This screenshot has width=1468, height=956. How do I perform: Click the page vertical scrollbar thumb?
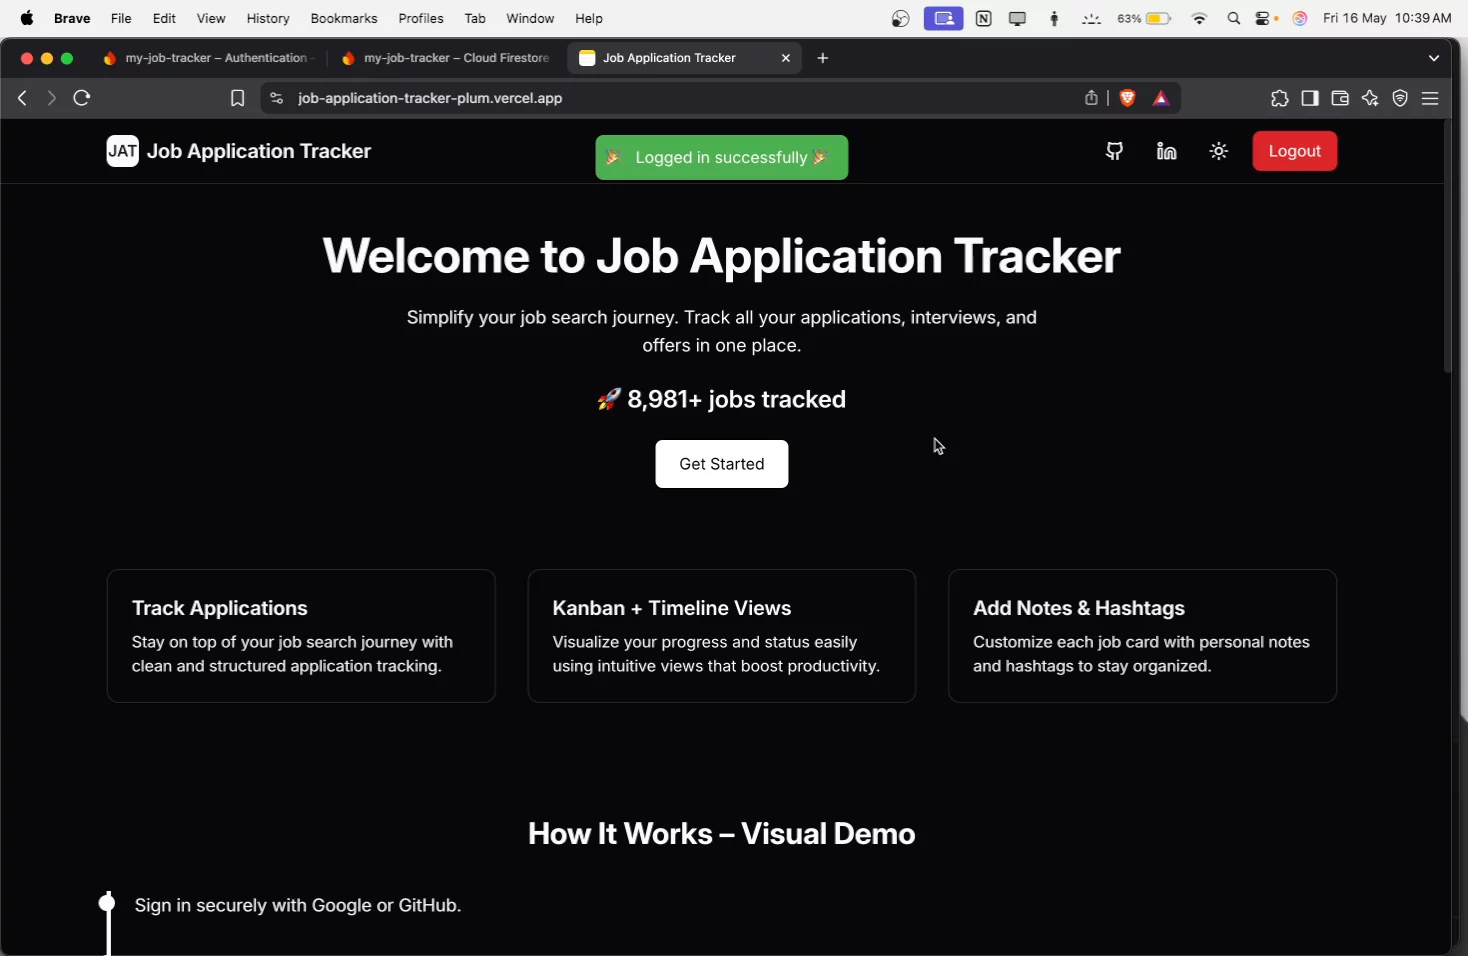click(1447, 247)
